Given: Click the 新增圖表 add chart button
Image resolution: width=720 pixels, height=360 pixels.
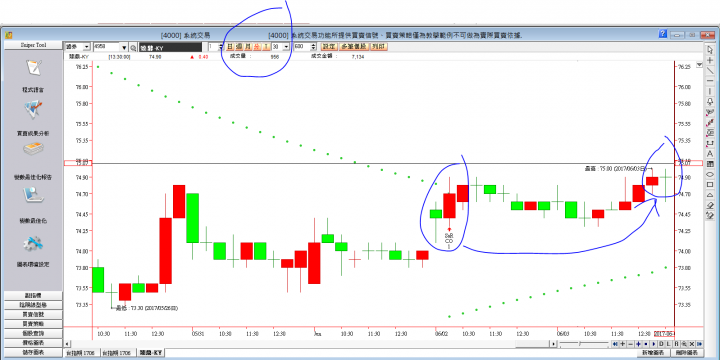Looking at the screenshot, I should coord(654,353).
